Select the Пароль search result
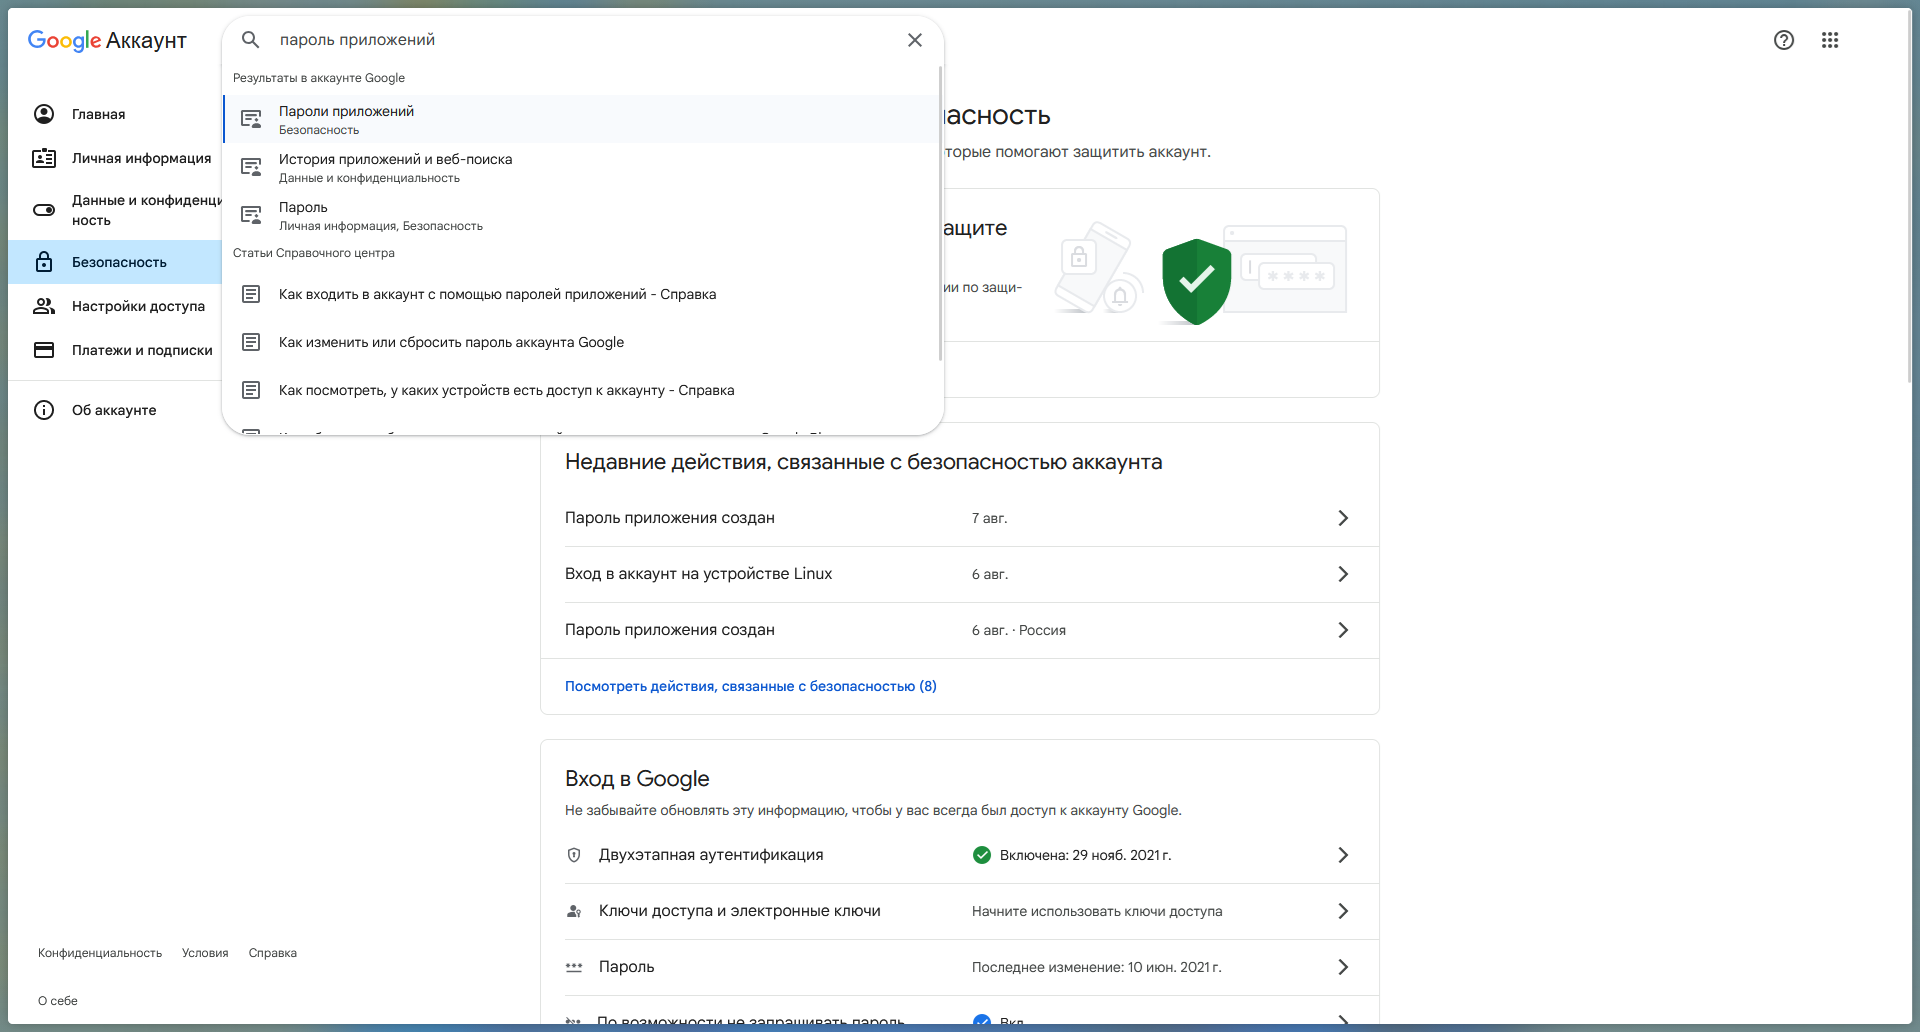Viewport: 1920px width, 1032px height. coord(582,215)
